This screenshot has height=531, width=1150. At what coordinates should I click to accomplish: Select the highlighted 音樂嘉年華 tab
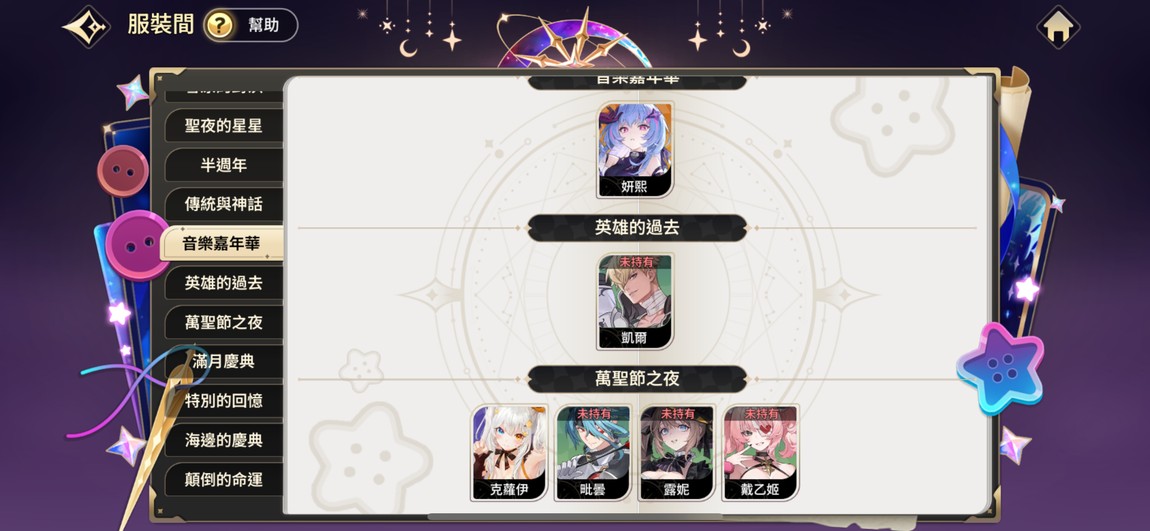(x=221, y=243)
